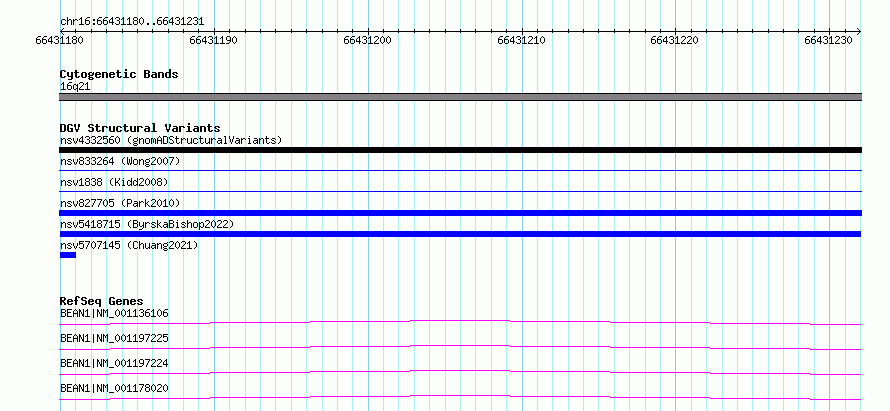Click the chr16:66431180..66431231 region label
This screenshot has height=411, width=890.
(132, 22)
